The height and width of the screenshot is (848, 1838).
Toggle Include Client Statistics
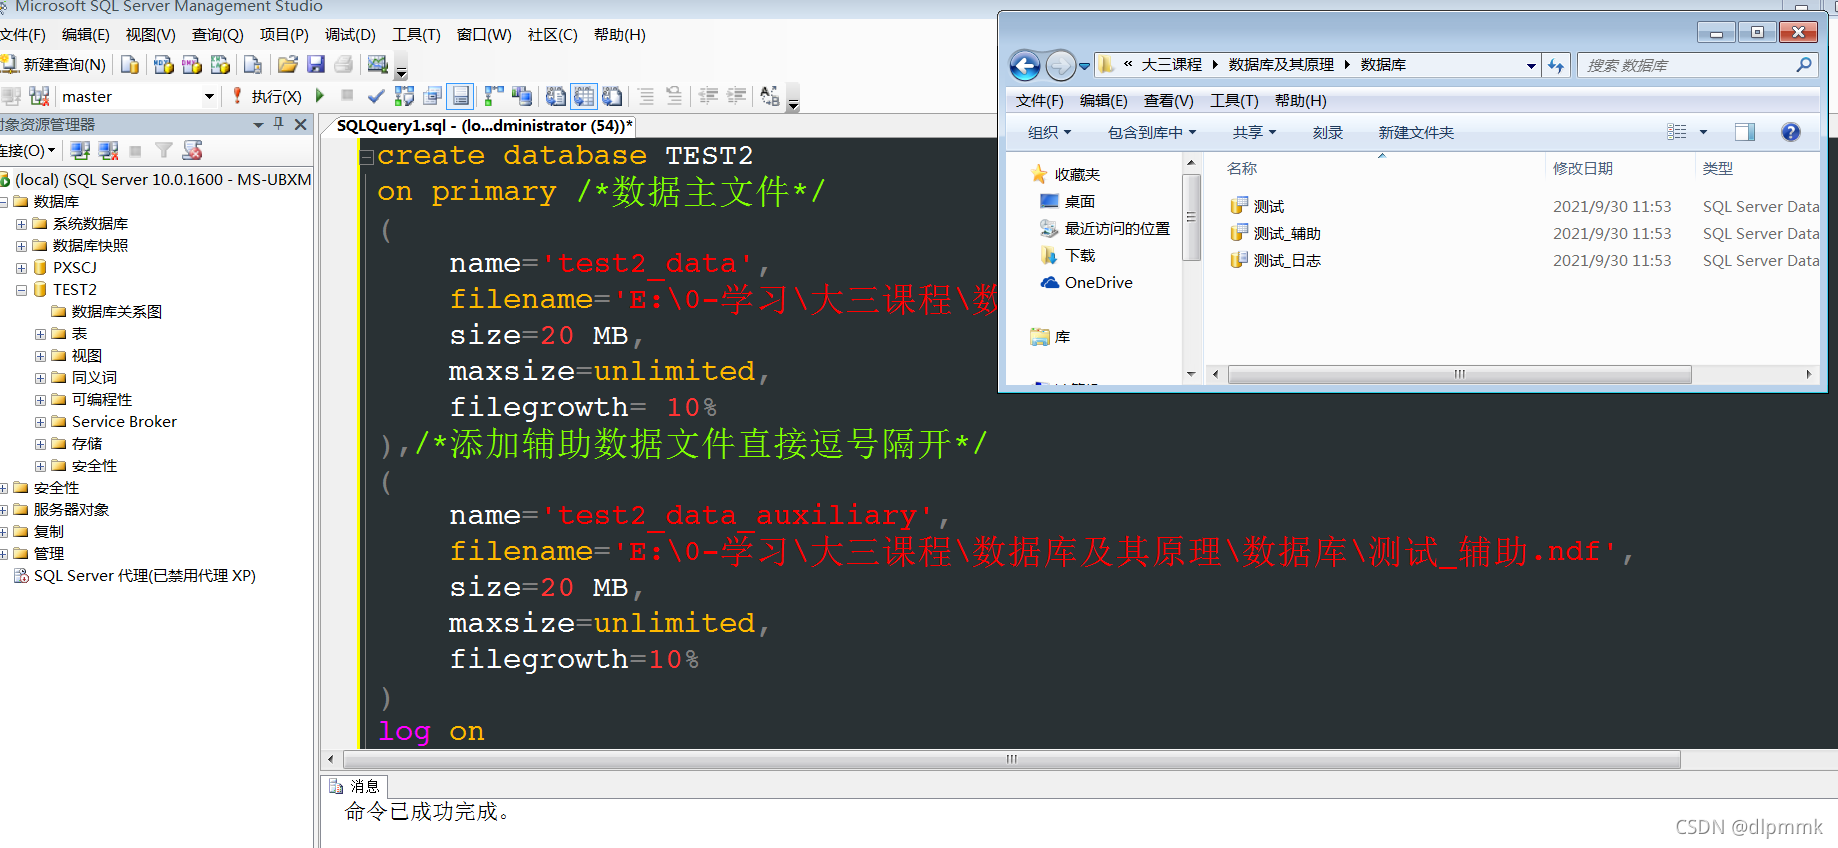pyautogui.click(x=522, y=96)
